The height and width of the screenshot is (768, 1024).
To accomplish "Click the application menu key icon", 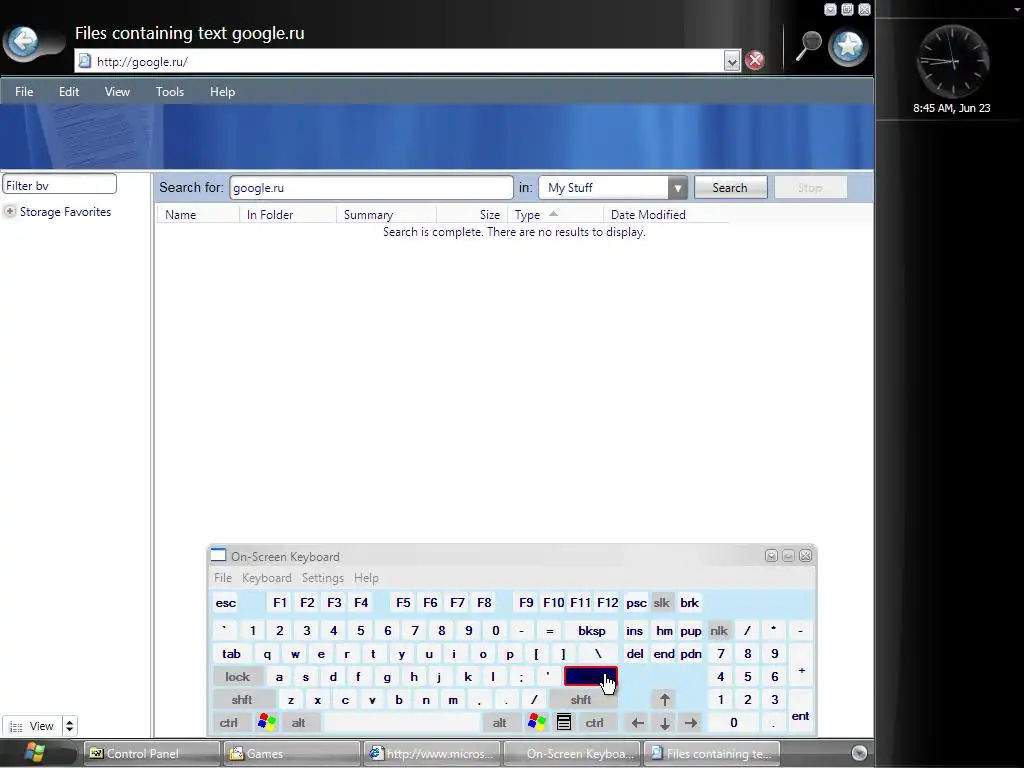I will [564, 723].
